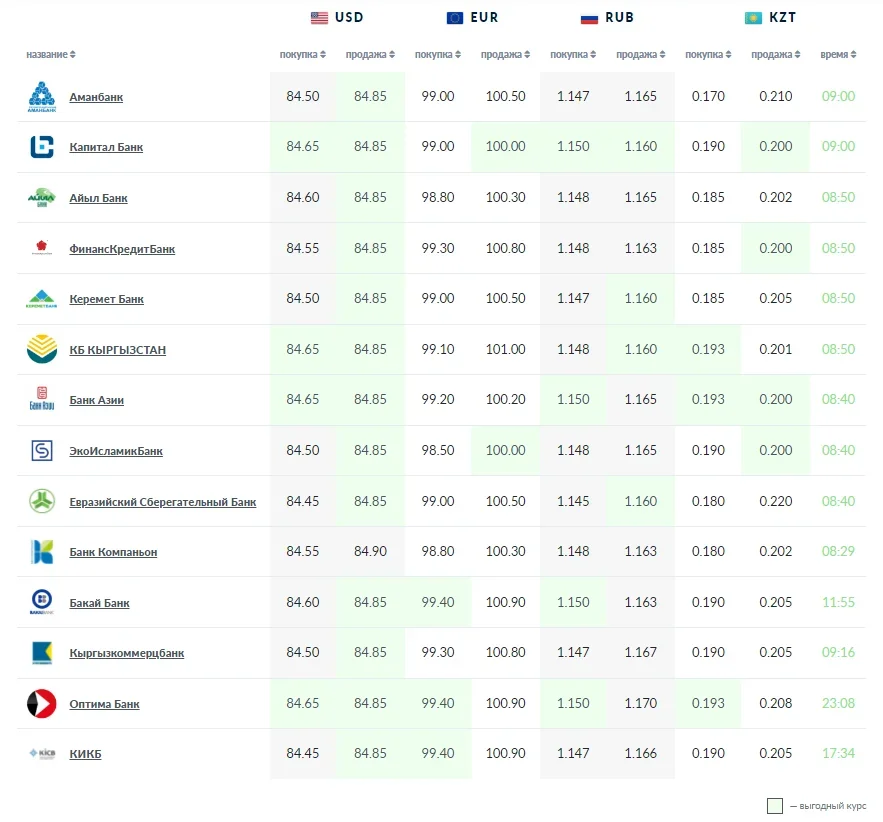Sort by время column header
Image resolution: width=883 pixels, height=822 pixels.
(x=837, y=54)
